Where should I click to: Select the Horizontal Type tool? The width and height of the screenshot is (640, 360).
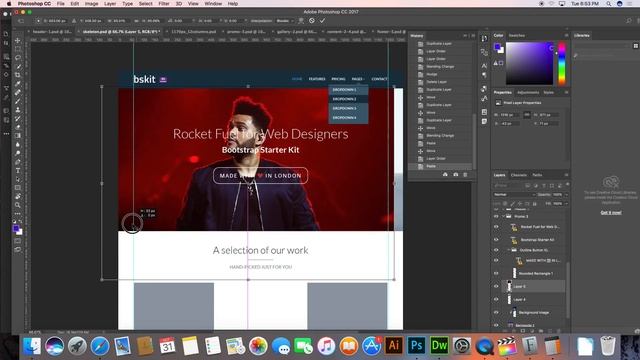18,171
